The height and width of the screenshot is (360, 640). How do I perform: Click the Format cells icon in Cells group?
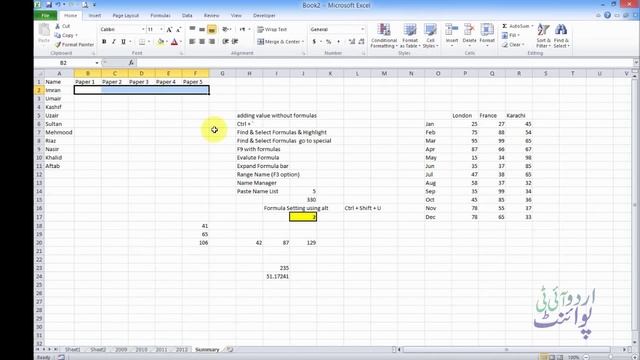click(x=487, y=30)
